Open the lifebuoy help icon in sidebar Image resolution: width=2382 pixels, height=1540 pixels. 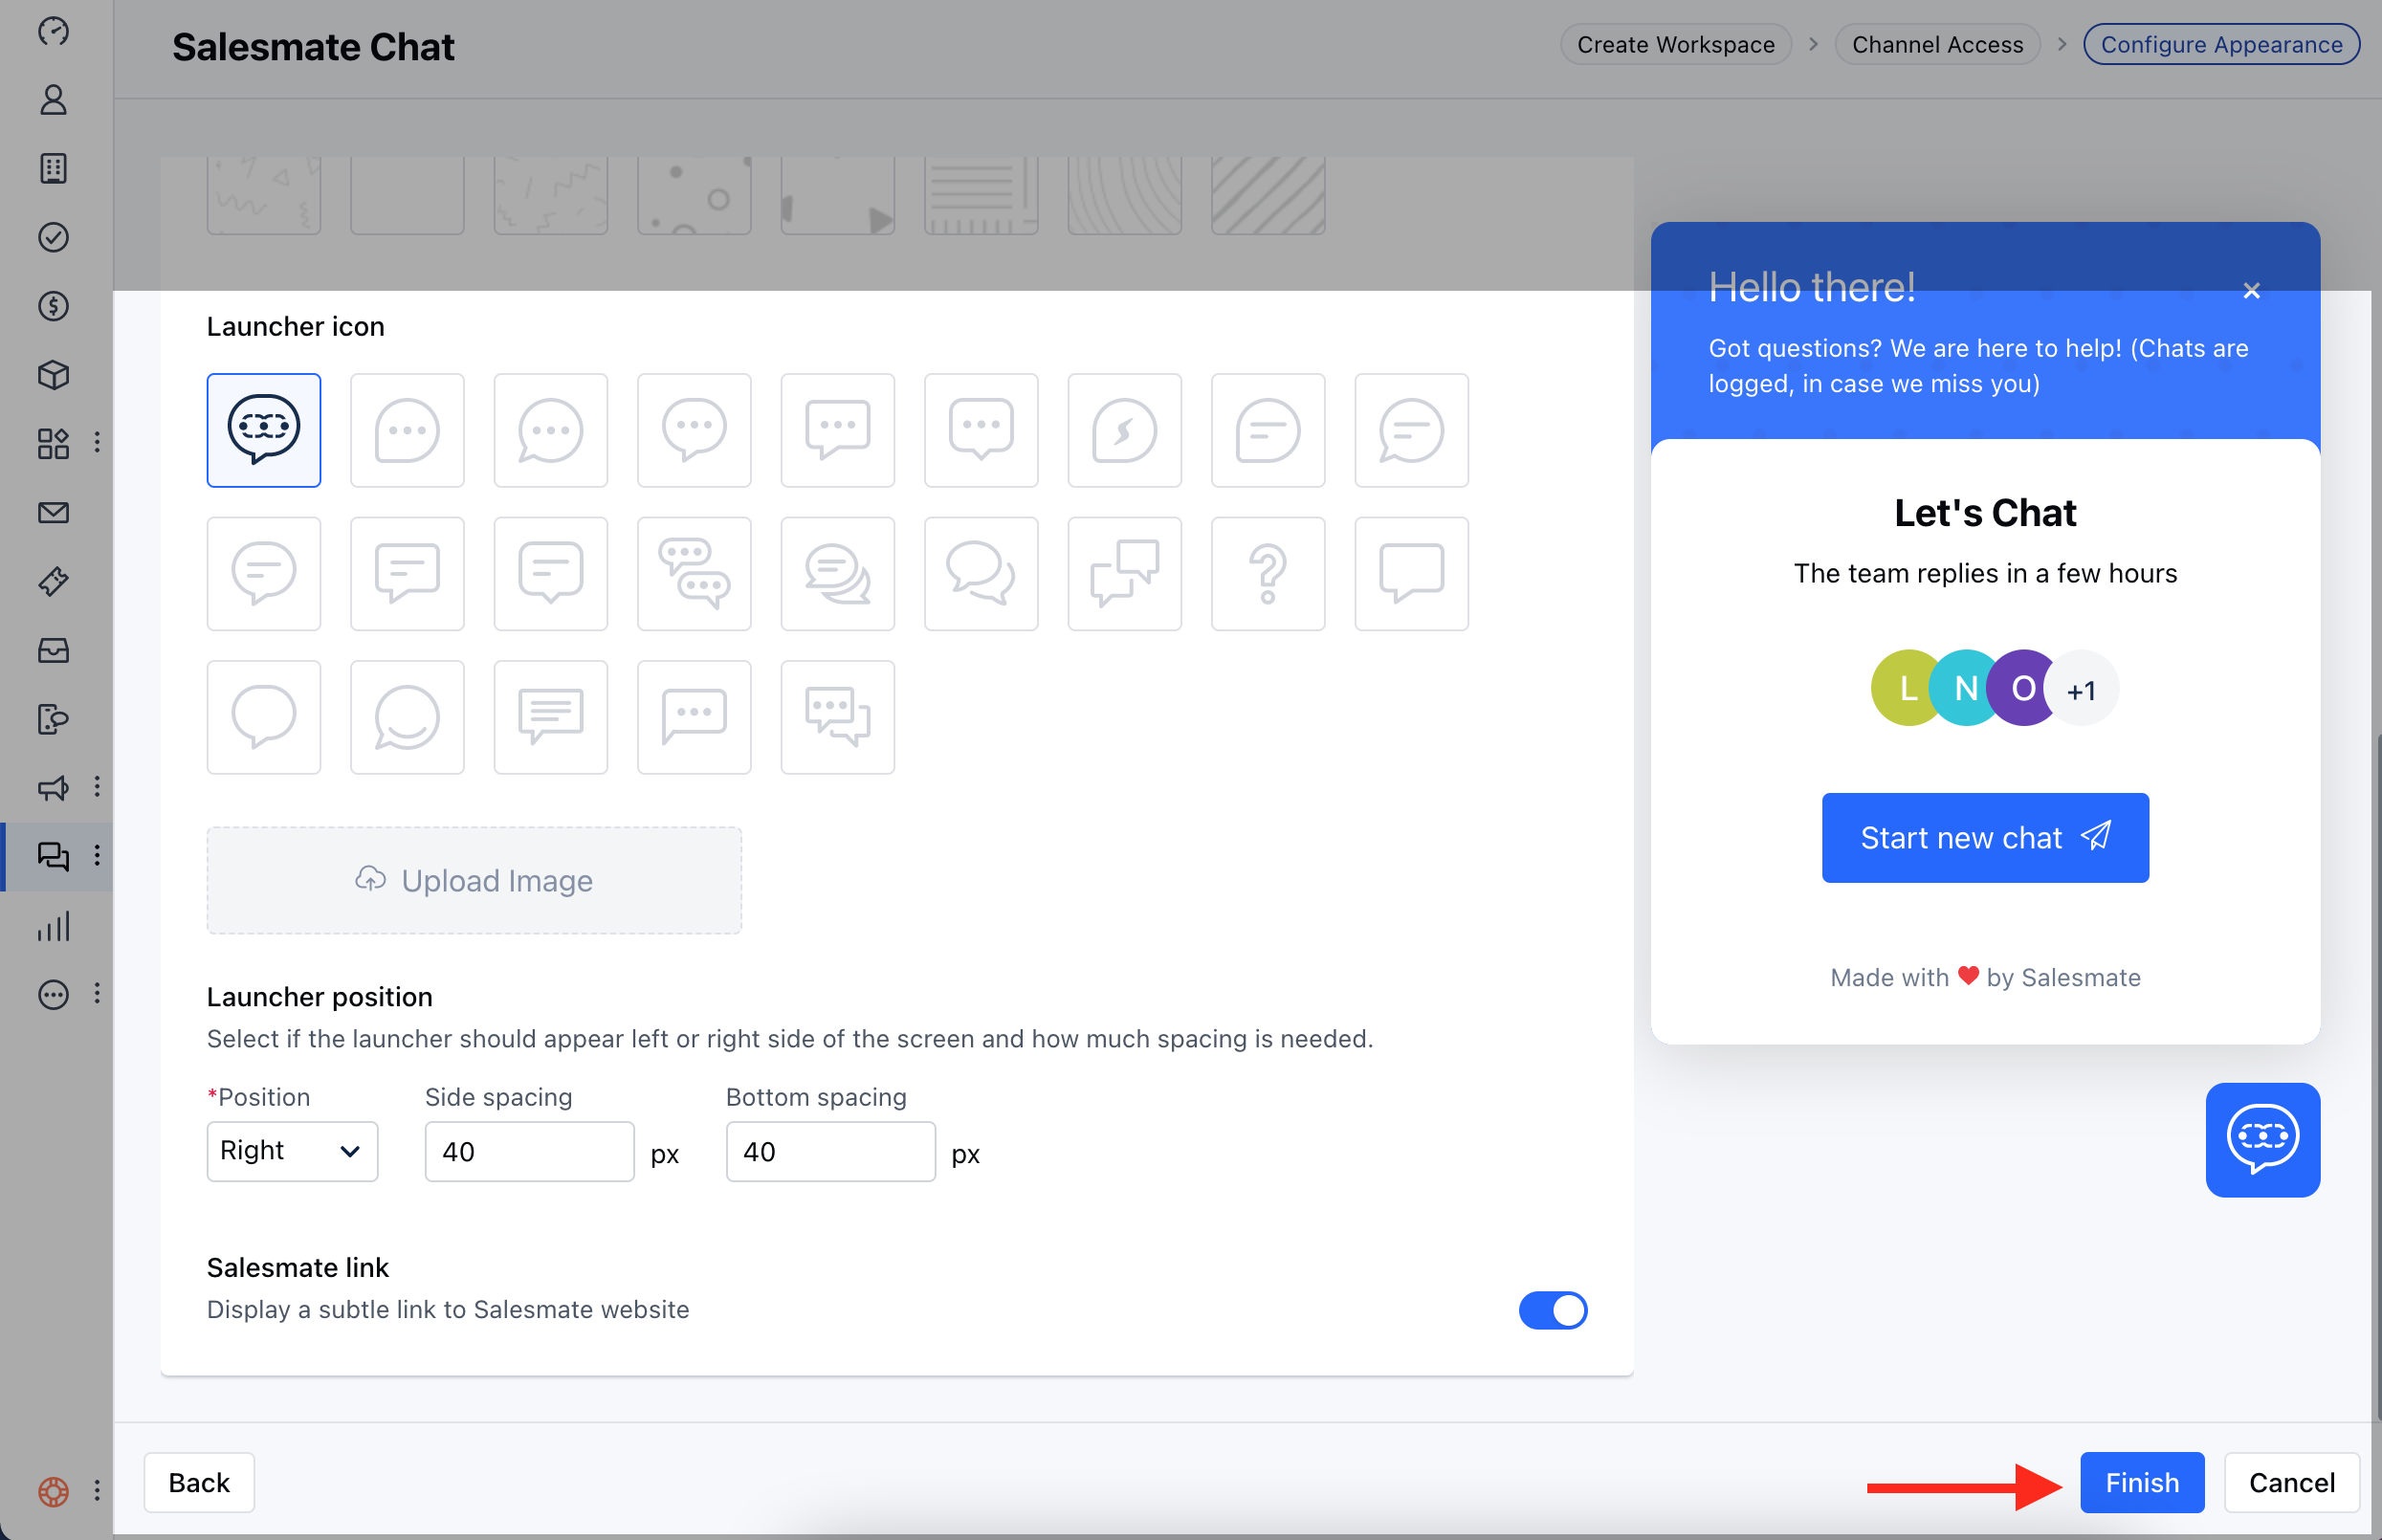click(53, 1491)
